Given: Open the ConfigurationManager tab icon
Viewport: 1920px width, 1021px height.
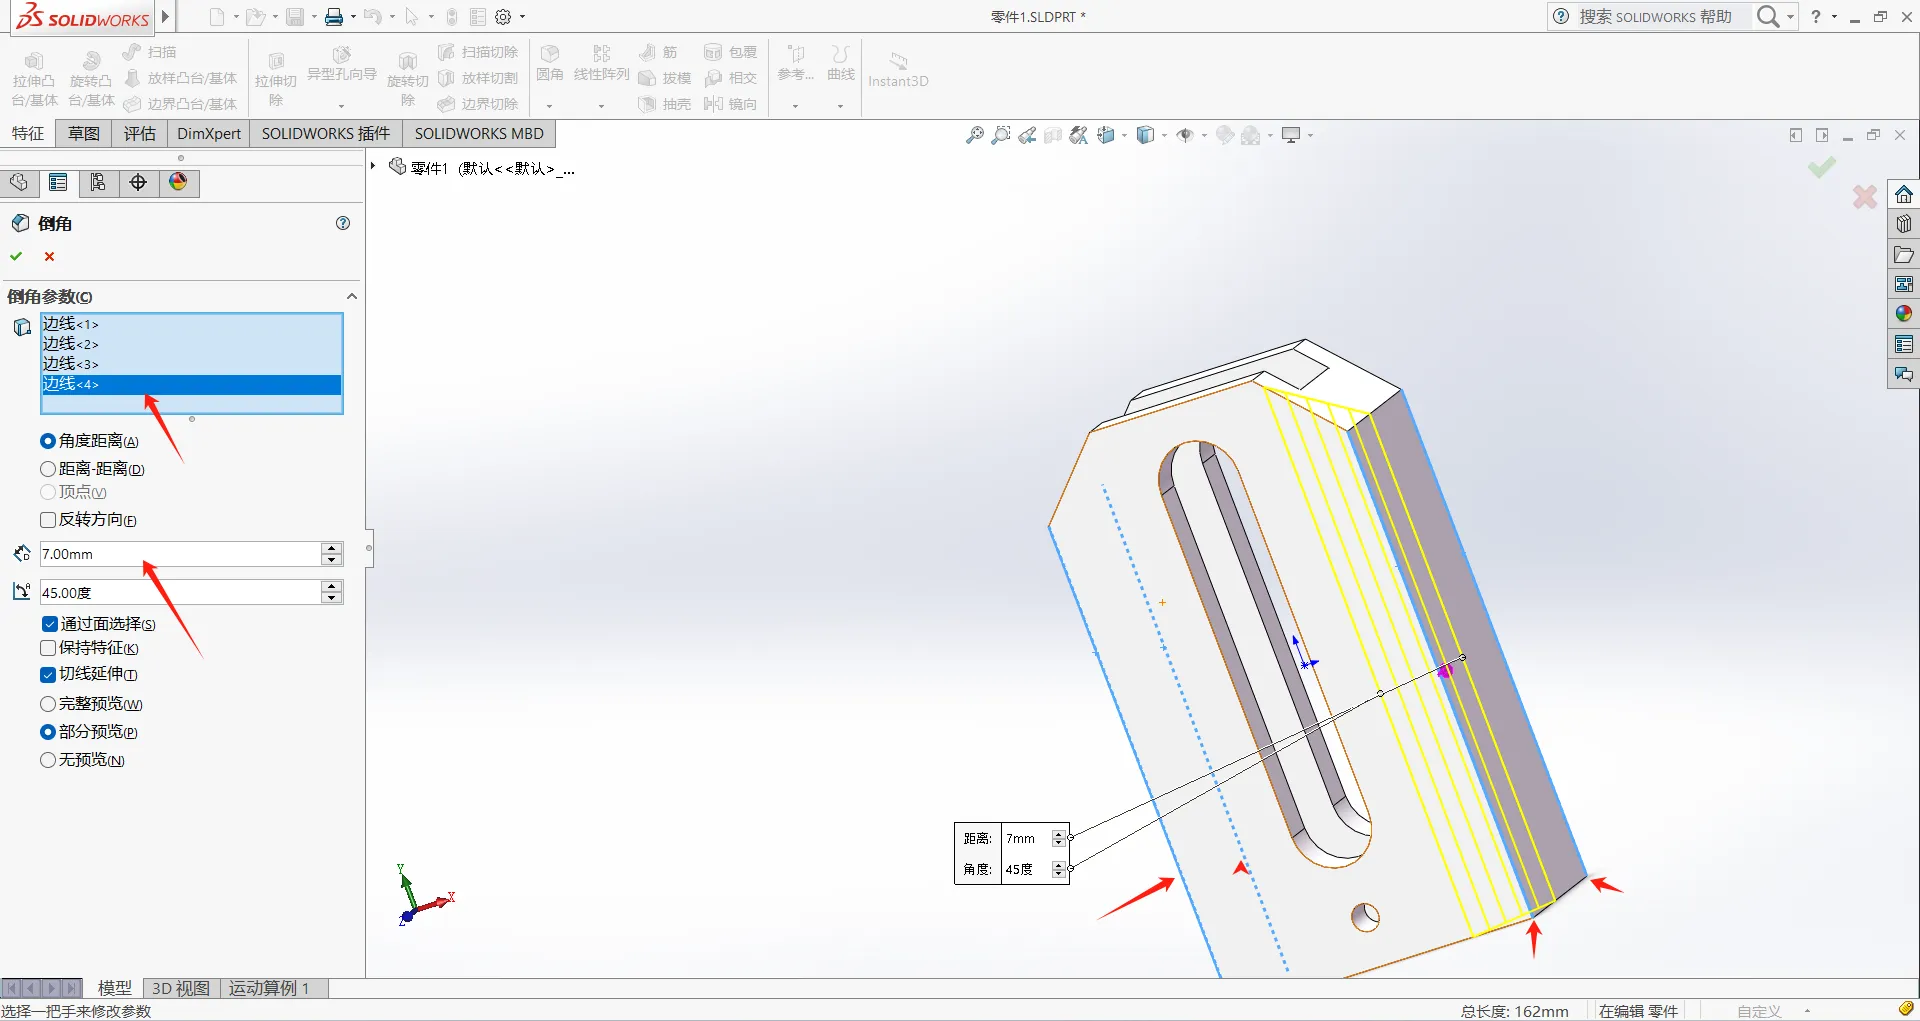Looking at the screenshot, I should click(x=98, y=182).
